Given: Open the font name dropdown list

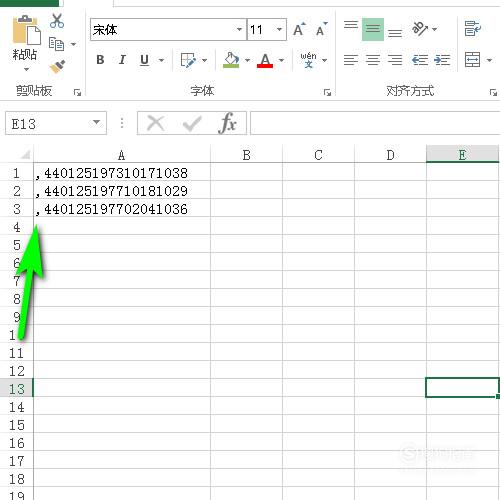Looking at the screenshot, I should pos(239,30).
